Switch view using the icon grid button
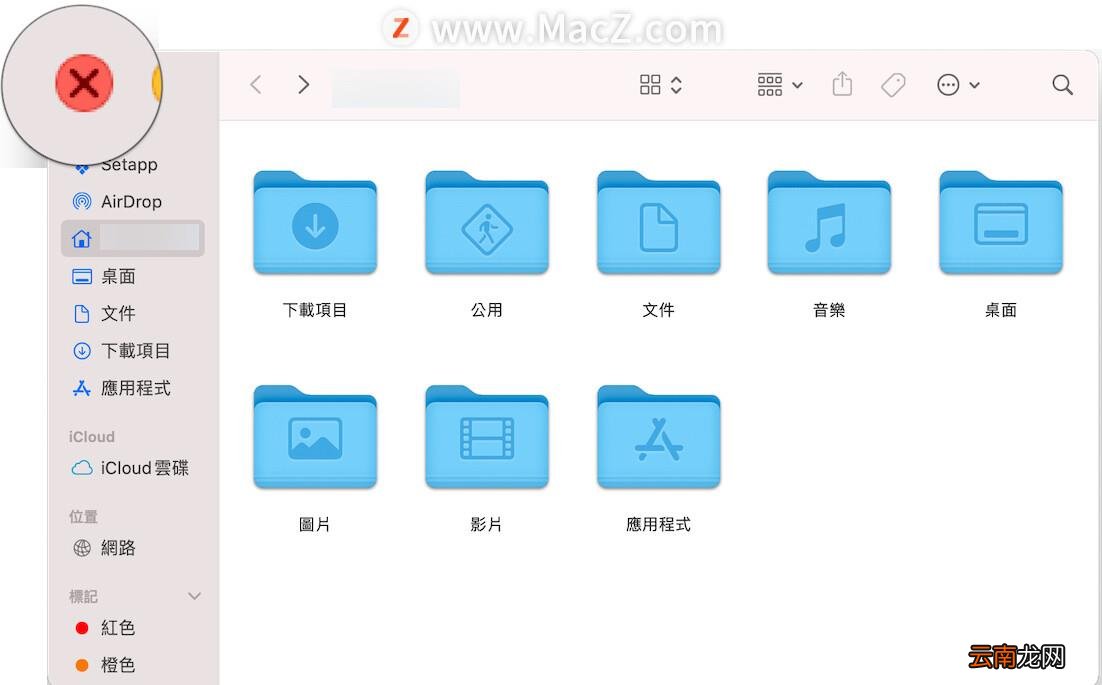This screenshot has width=1102, height=685. point(661,85)
